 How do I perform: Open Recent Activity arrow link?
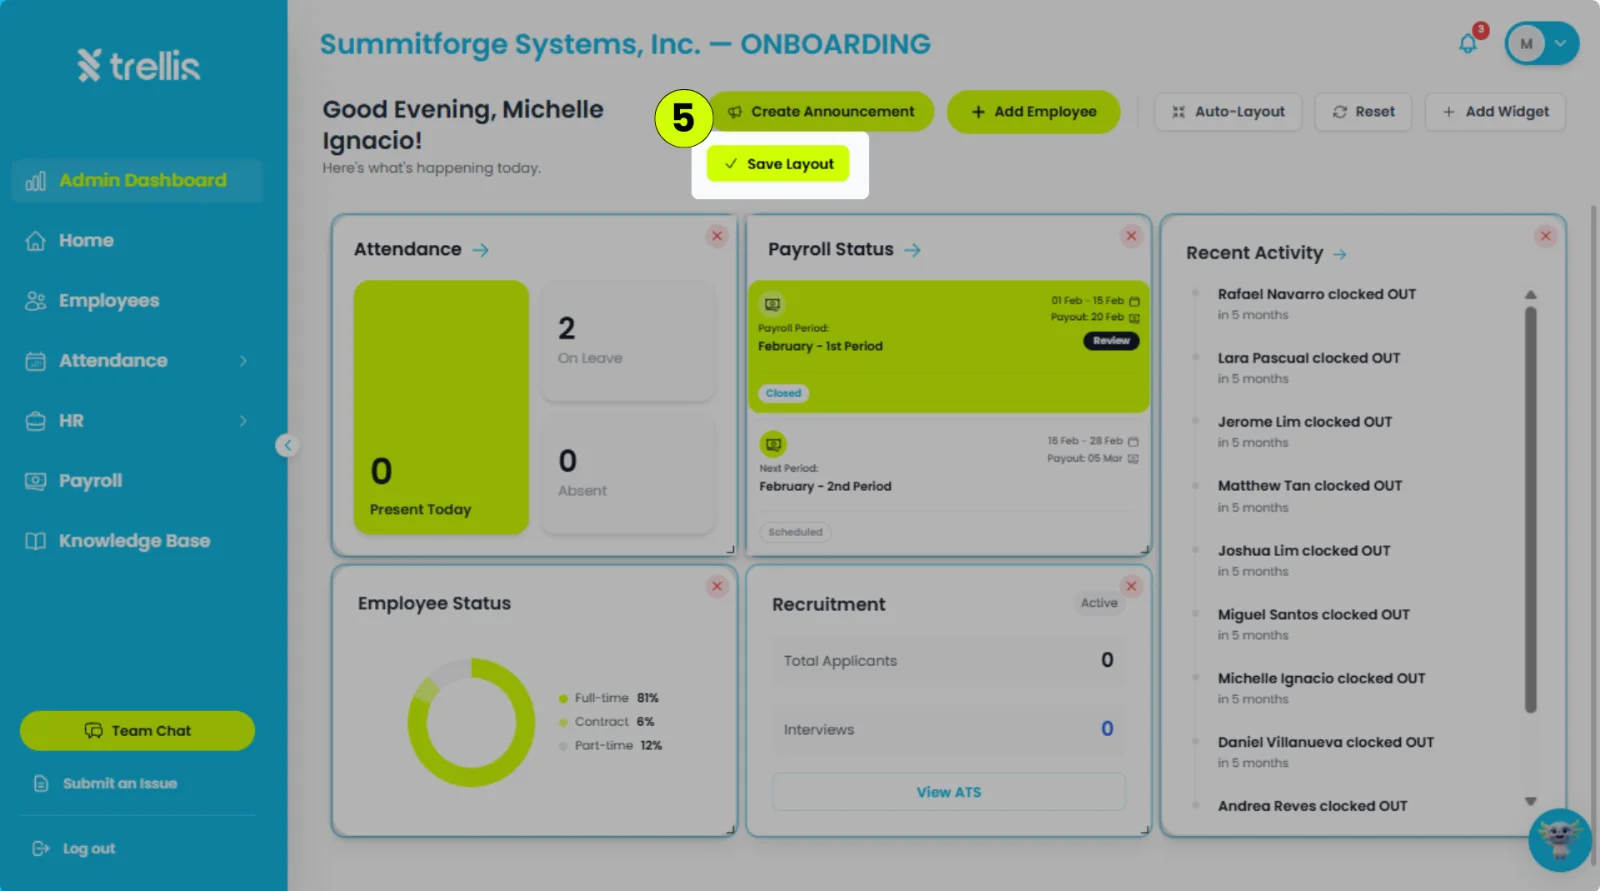(1340, 254)
